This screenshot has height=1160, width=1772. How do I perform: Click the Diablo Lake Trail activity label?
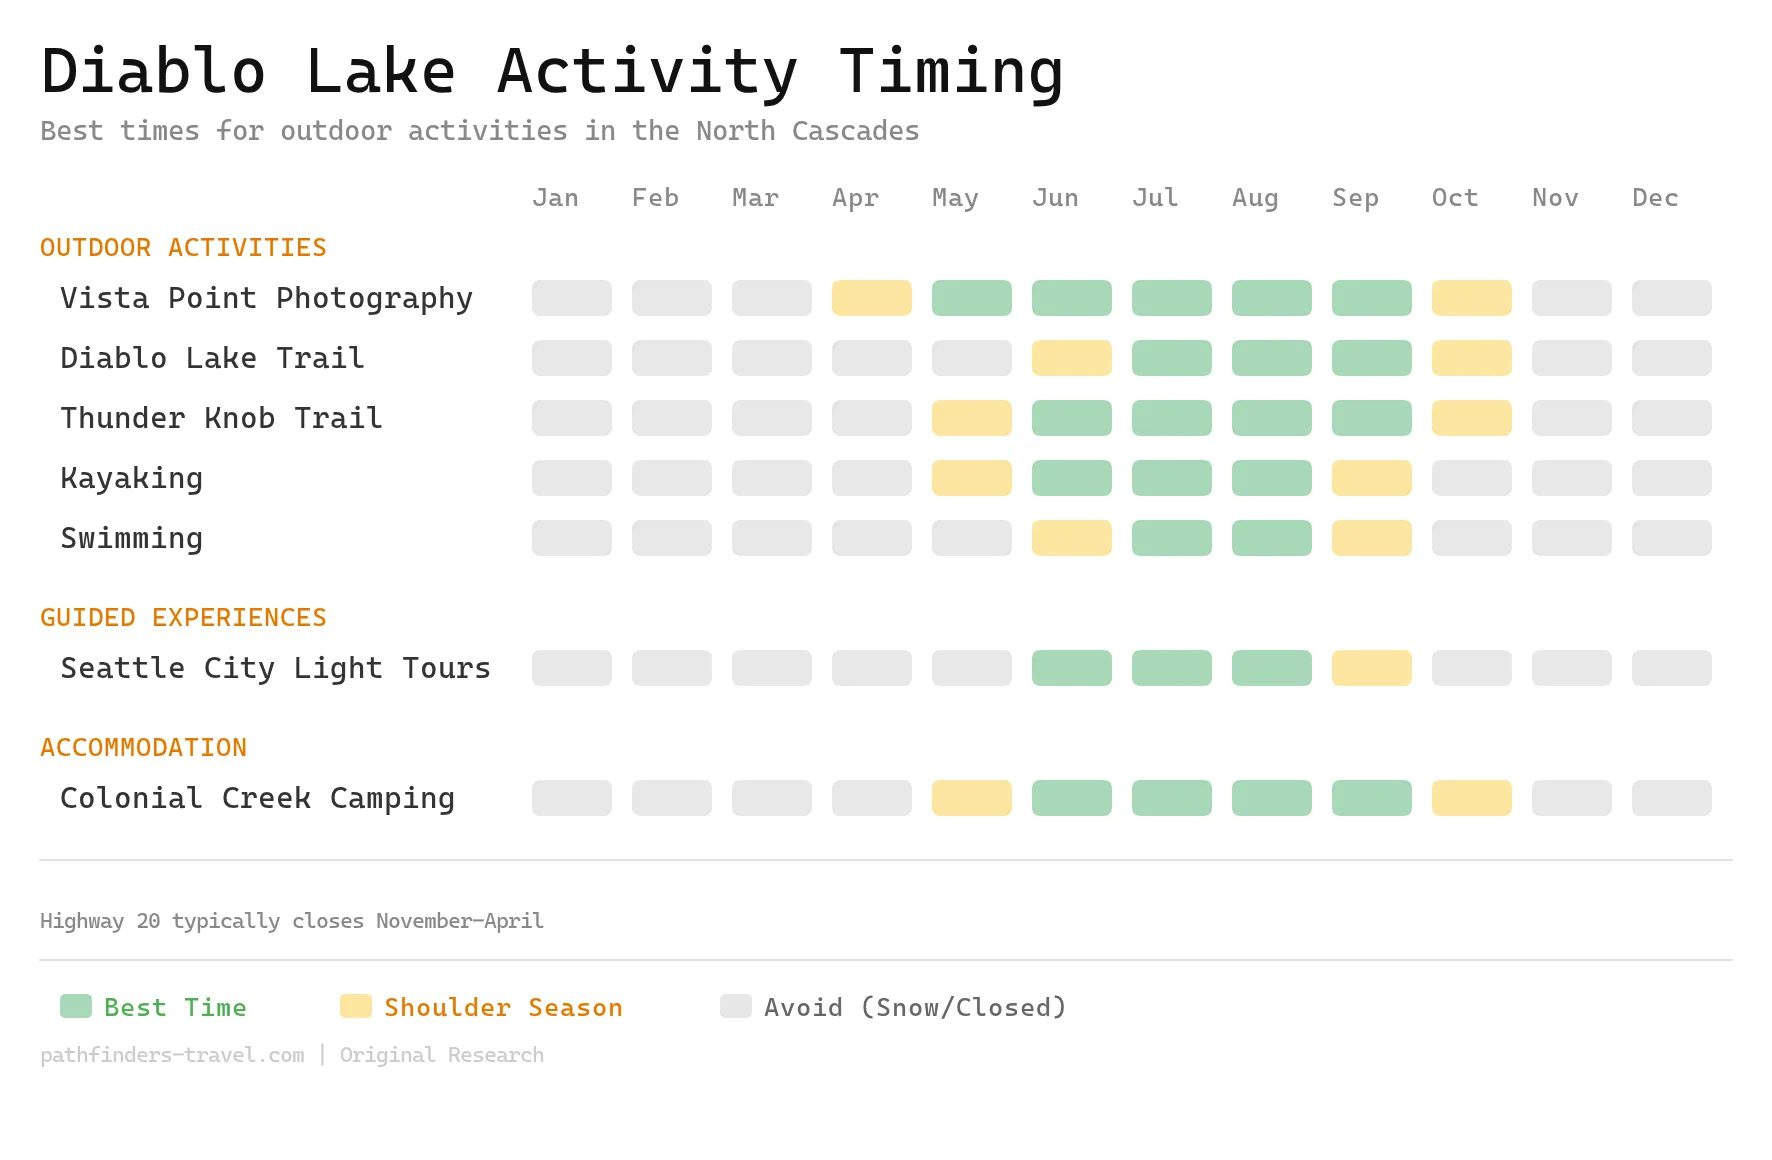[x=211, y=358]
